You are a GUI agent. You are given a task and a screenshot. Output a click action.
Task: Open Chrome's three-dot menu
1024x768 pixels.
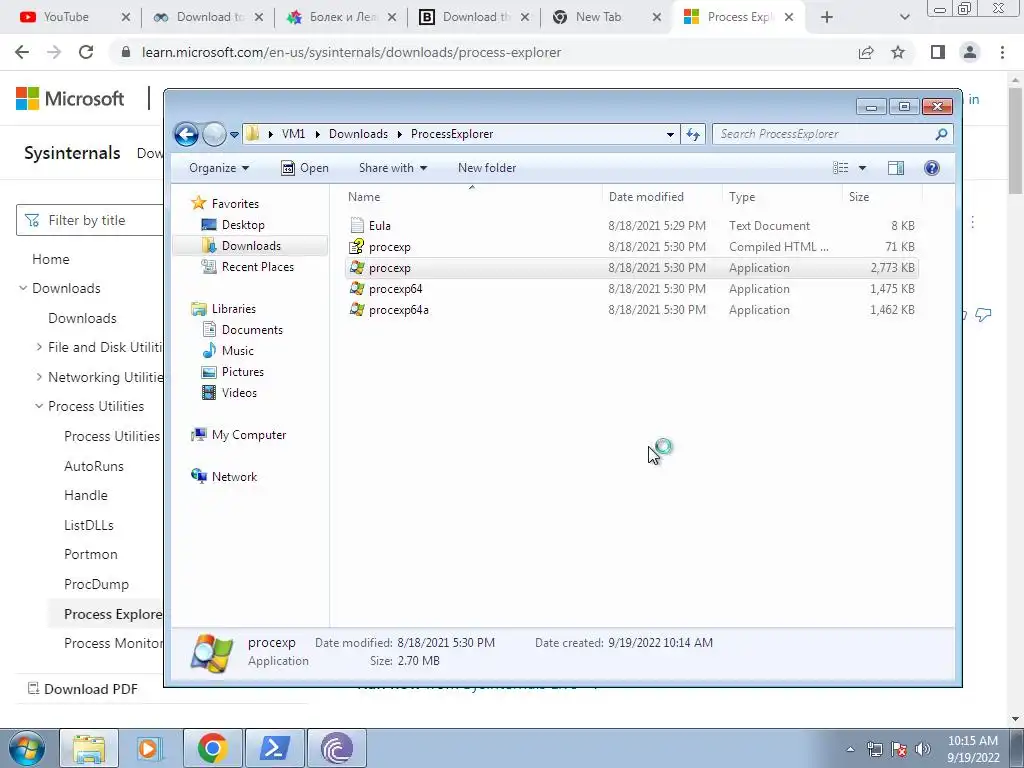1002,52
